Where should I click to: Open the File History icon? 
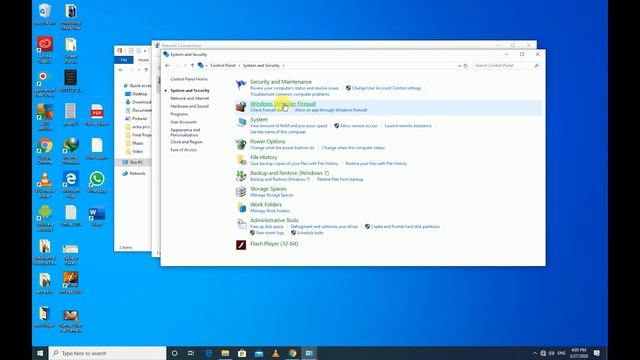pos(241,160)
